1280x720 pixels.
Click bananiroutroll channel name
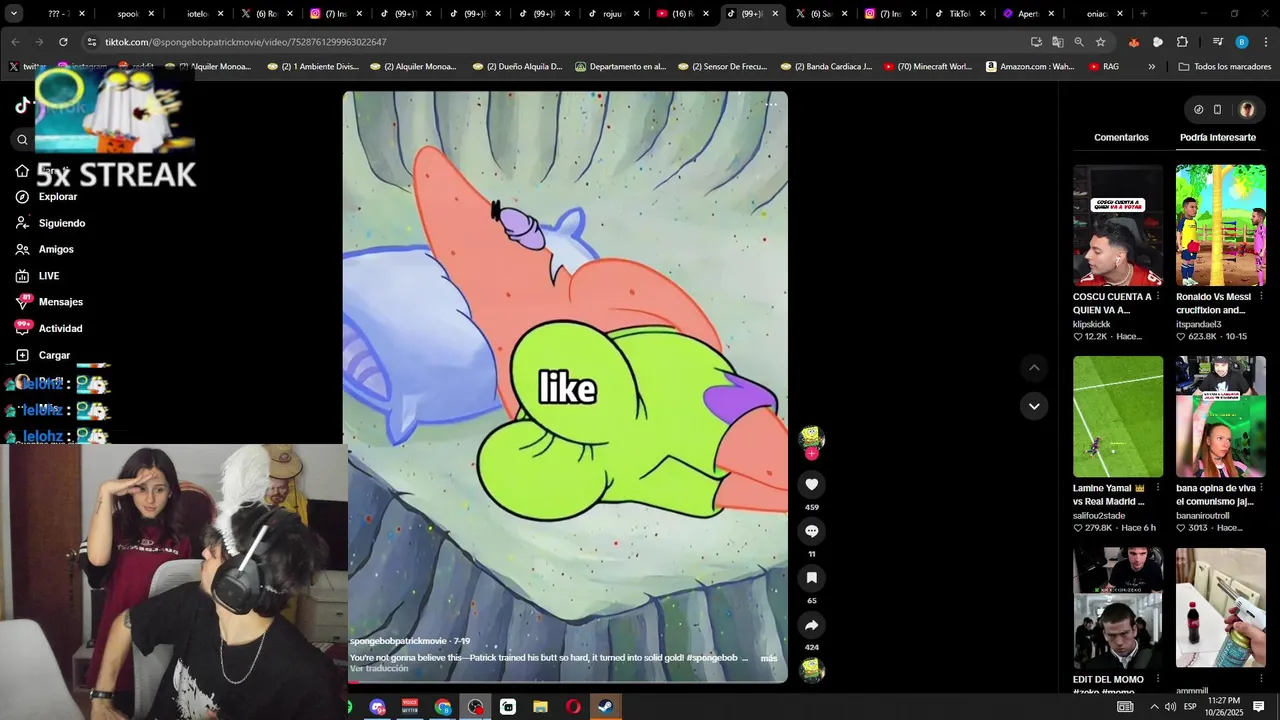[1203, 516]
